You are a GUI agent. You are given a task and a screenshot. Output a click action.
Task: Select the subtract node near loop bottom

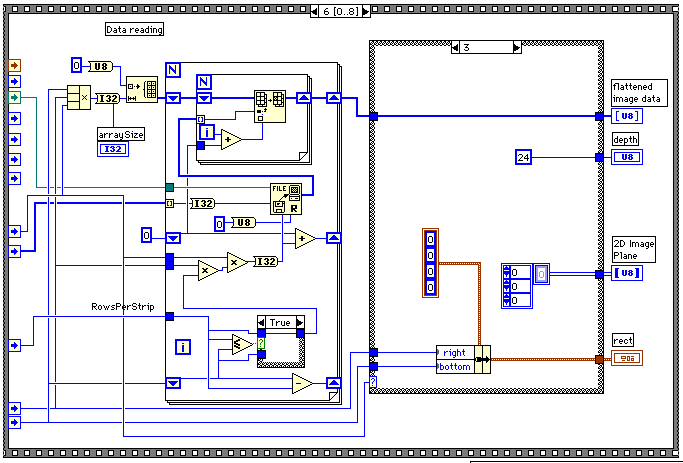tap(302, 383)
